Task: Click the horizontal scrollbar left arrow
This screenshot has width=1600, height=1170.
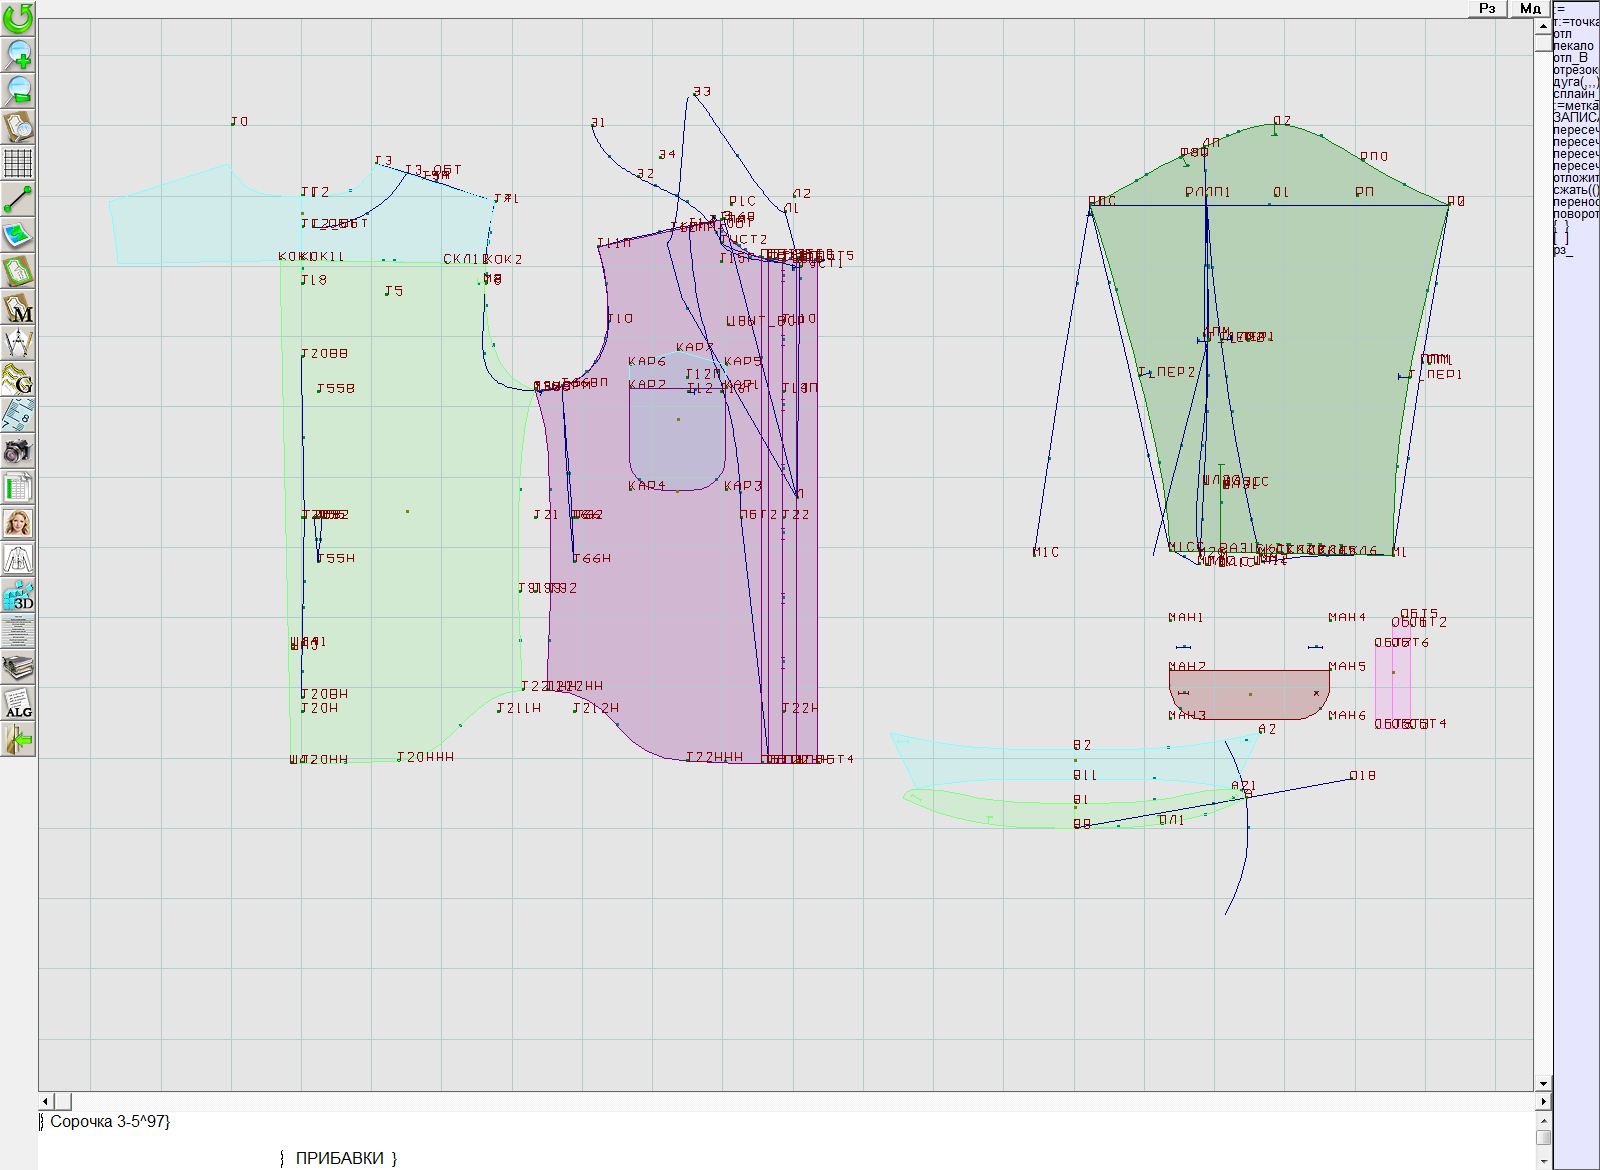Action: pos(47,1101)
